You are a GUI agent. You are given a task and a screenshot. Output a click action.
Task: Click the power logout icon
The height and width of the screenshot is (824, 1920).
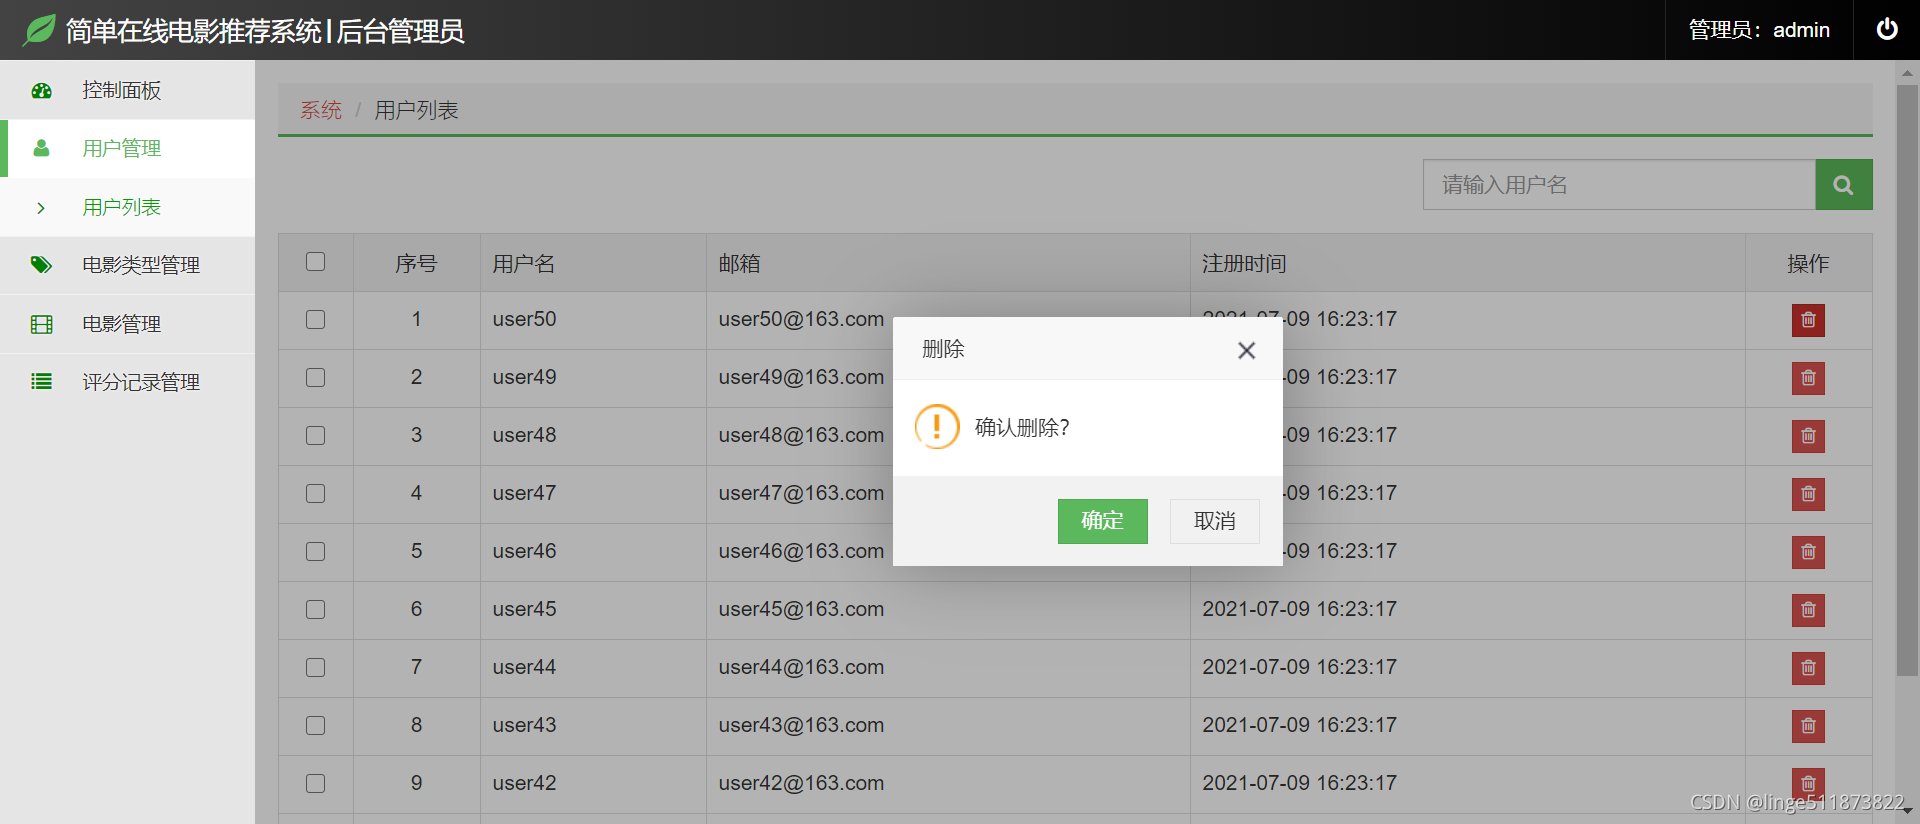(1887, 29)
